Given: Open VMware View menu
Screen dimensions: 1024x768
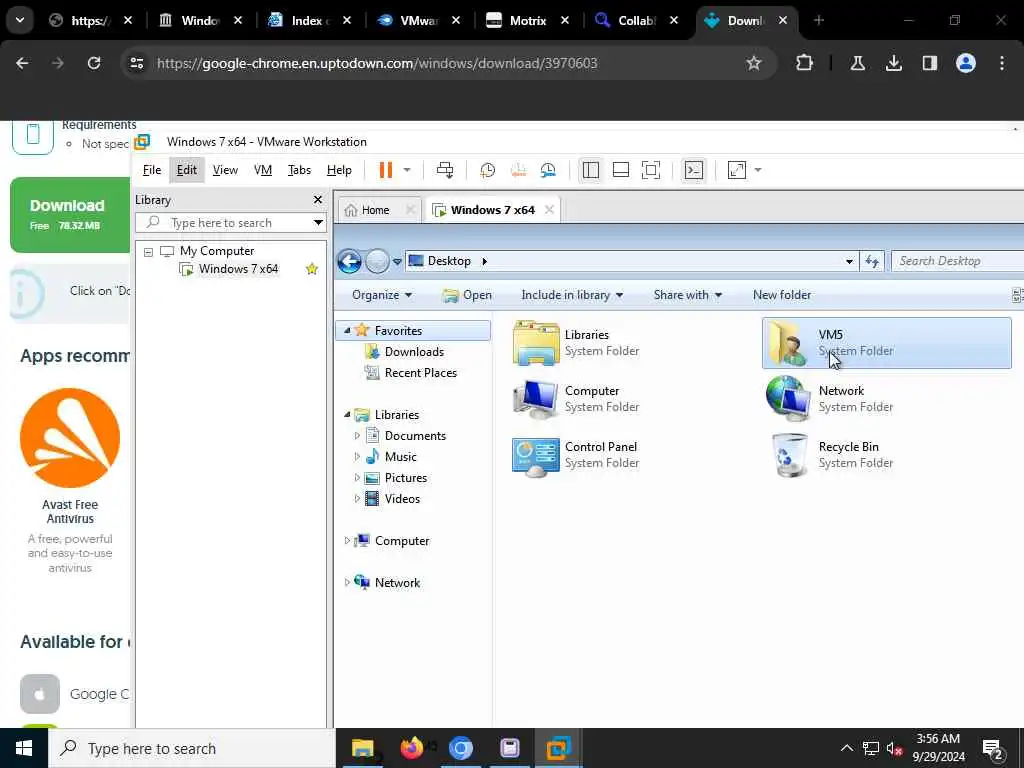Looking at the screenshot, I should [225, 170].
